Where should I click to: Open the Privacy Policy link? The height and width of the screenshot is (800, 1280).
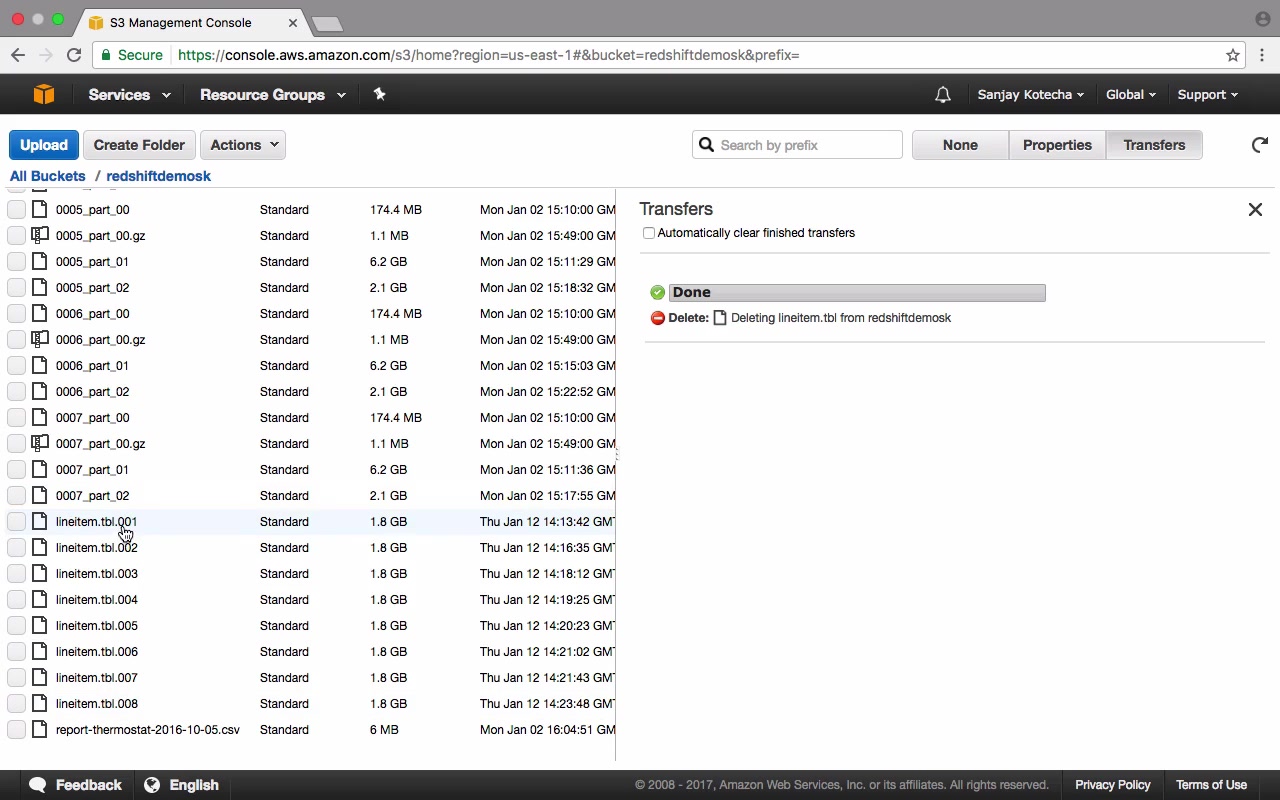[1113, 785]
